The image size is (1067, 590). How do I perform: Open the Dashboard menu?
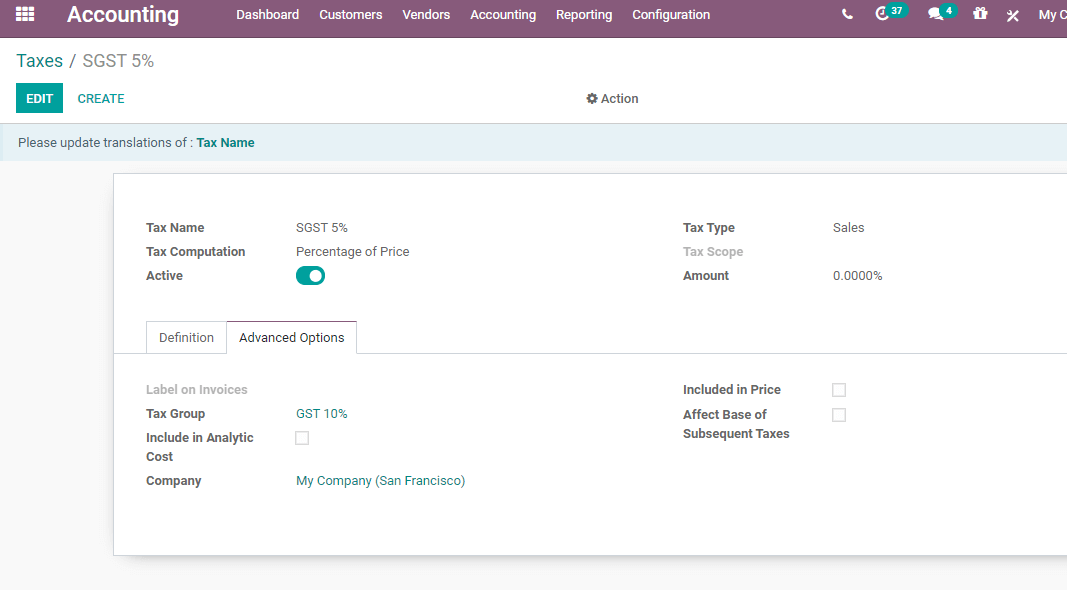click(267, 14)
